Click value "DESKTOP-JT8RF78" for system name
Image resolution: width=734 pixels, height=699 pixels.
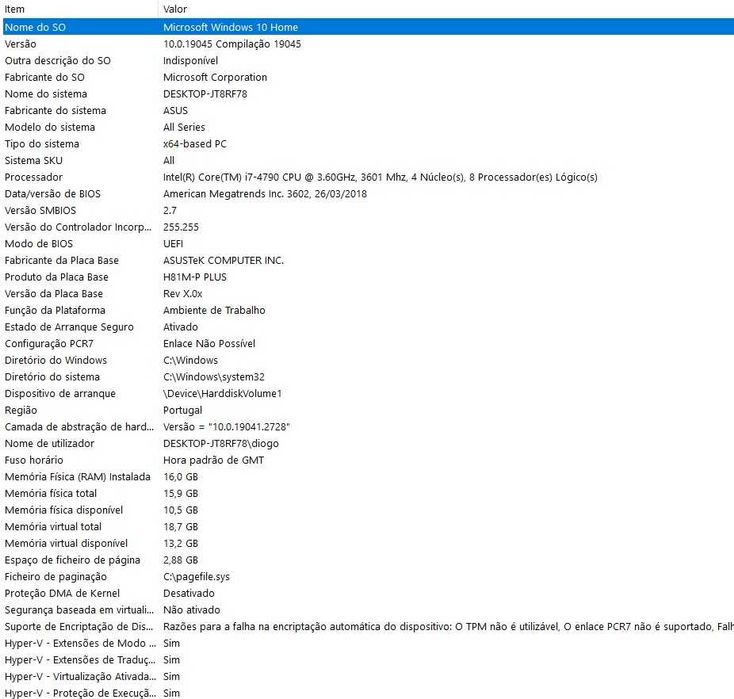[205, 94]
